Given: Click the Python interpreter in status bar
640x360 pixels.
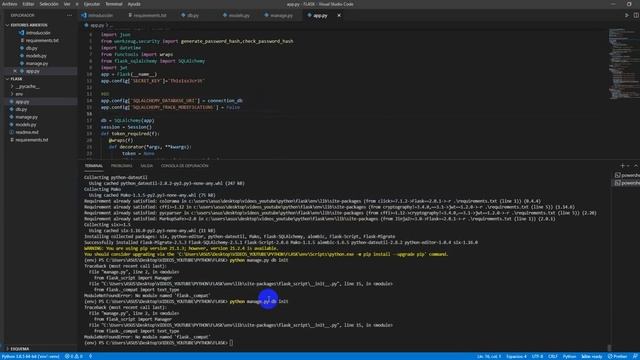Looking at the screenshot, I should 31,356.
